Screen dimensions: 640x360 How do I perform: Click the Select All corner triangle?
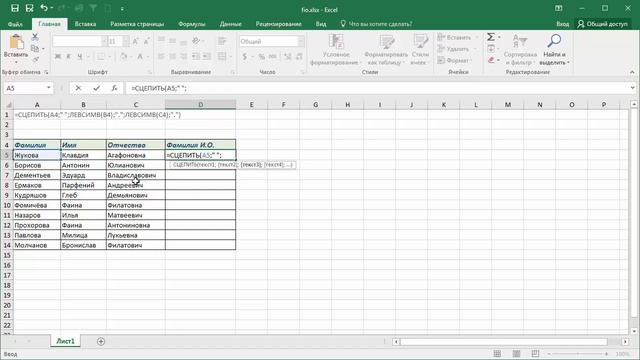8,105
